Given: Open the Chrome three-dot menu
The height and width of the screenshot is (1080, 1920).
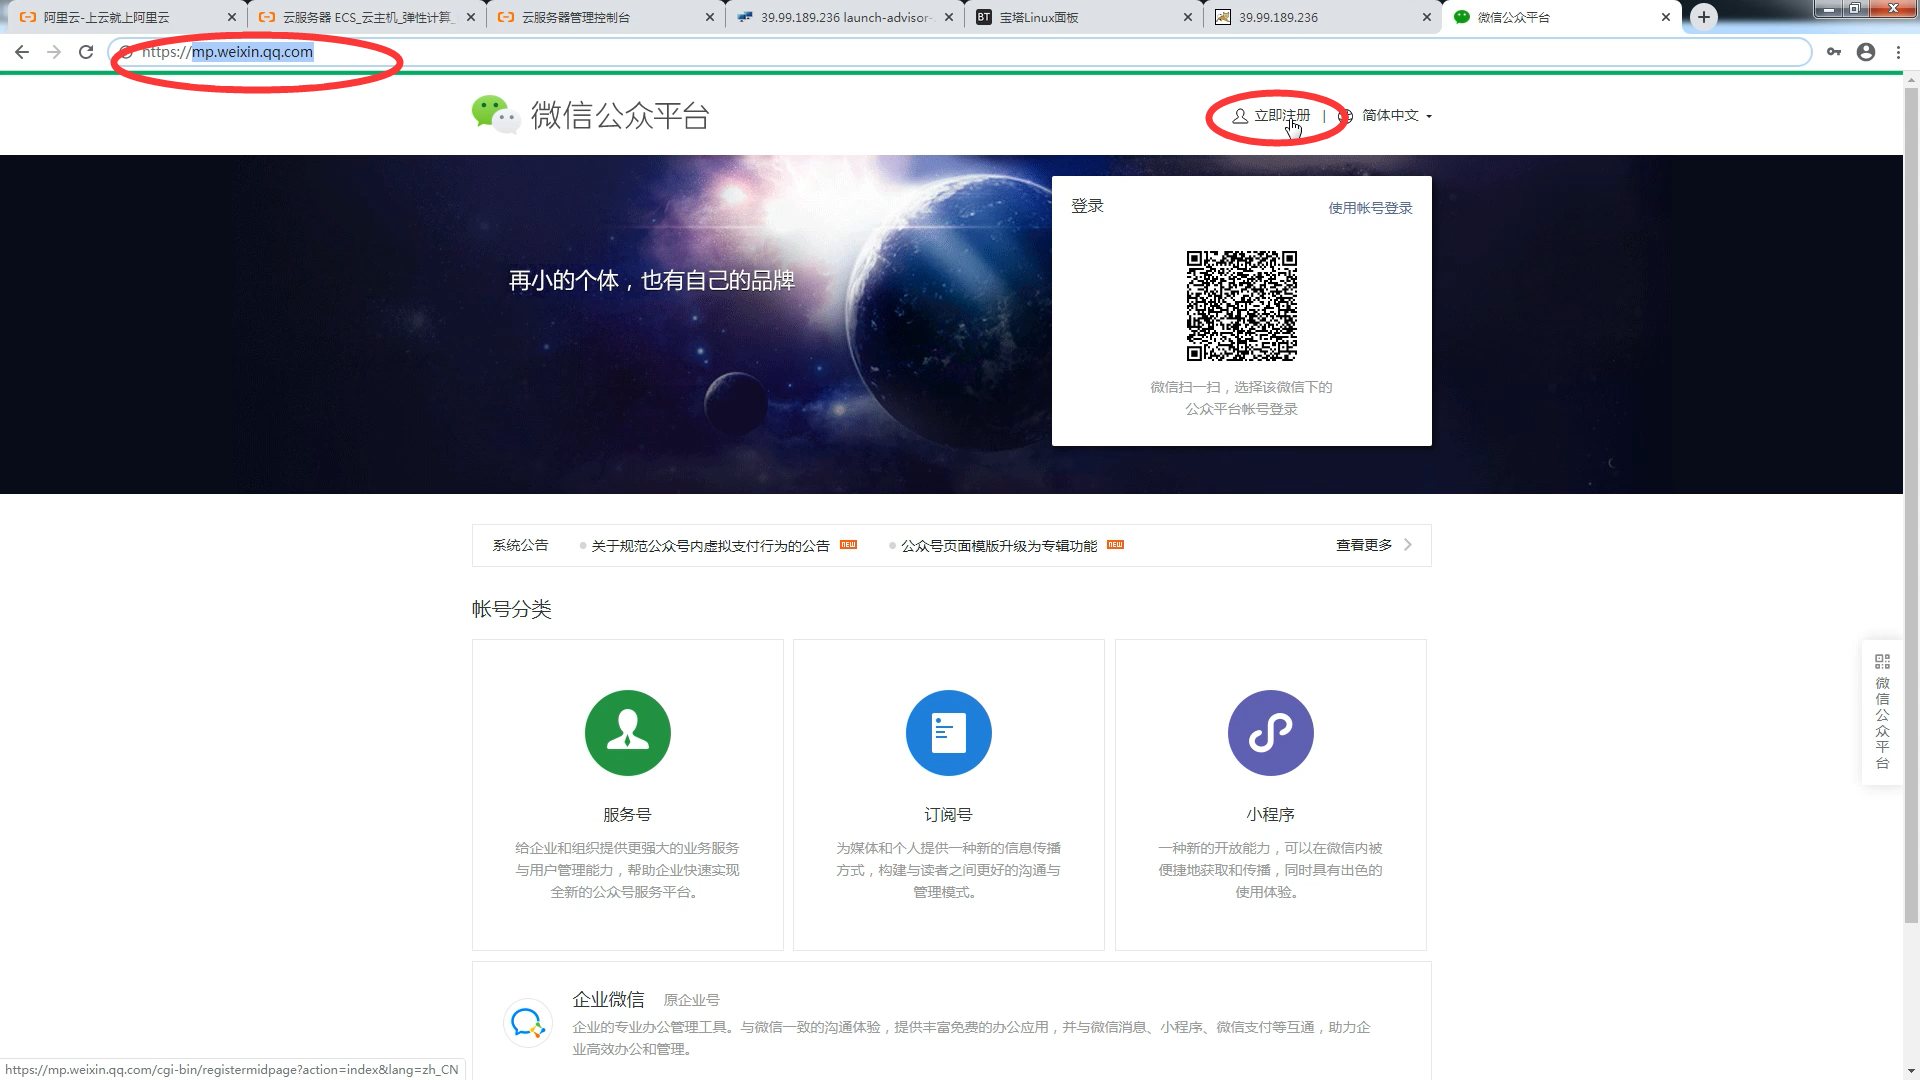Looking at the screenshot, I should (x=1898, y=52).
